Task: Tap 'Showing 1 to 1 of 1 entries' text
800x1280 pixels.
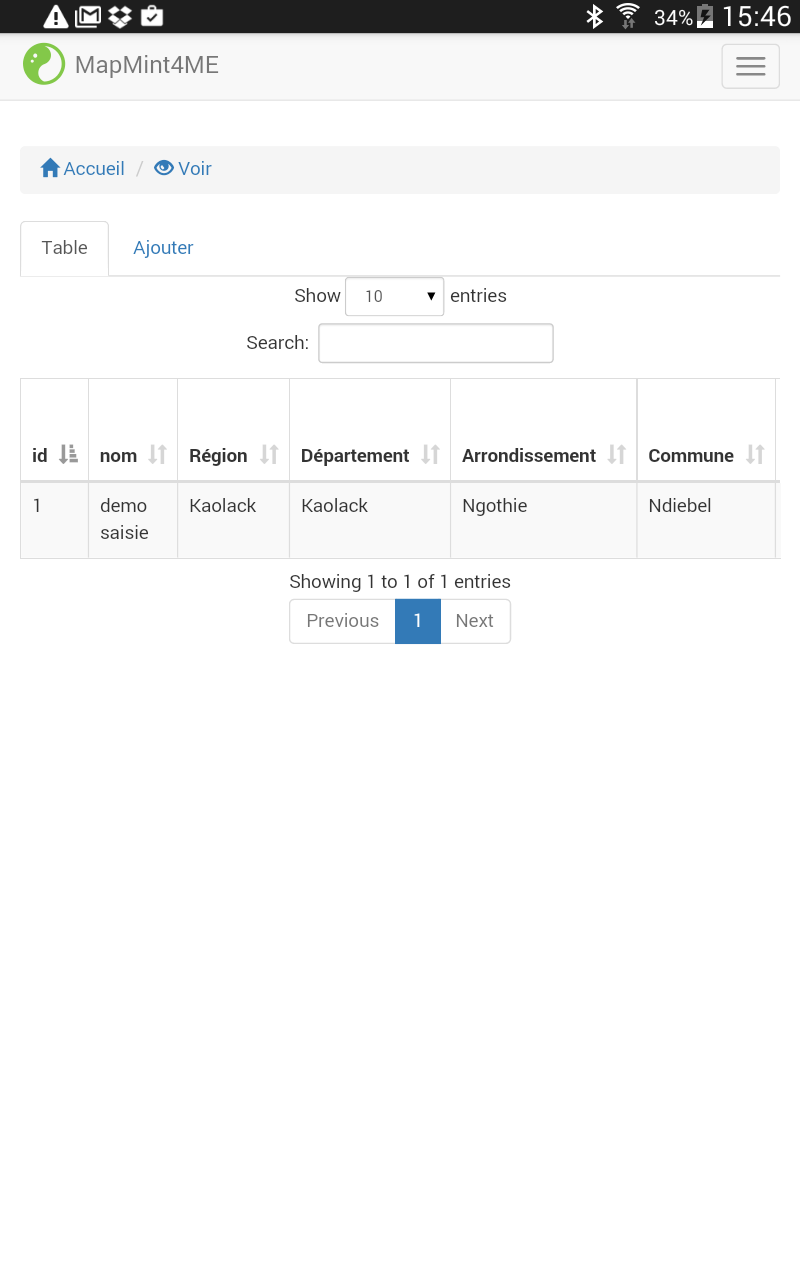Action: click(400, 582)
